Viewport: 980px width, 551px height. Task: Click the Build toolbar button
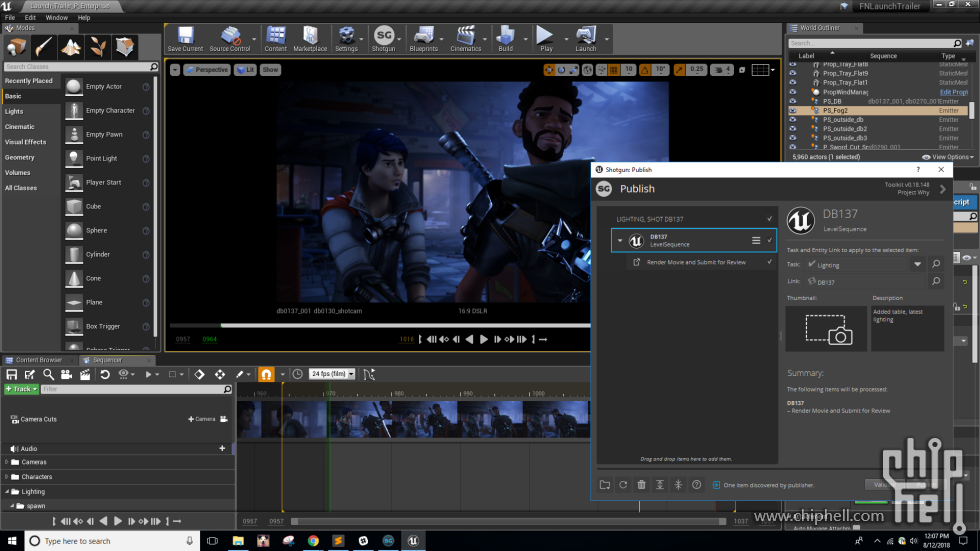[x=506, y=39]
